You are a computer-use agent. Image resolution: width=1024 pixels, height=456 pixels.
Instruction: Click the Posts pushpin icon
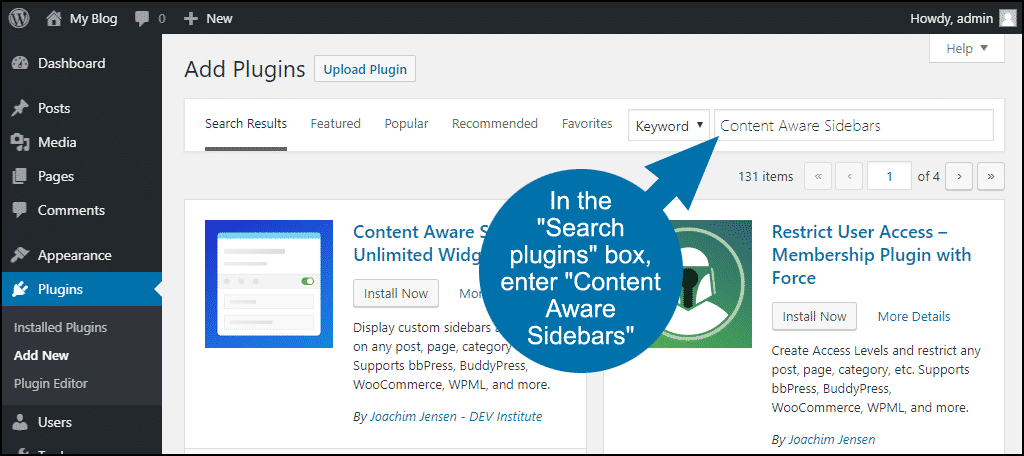pyautogui.click(x=21, y=108)
